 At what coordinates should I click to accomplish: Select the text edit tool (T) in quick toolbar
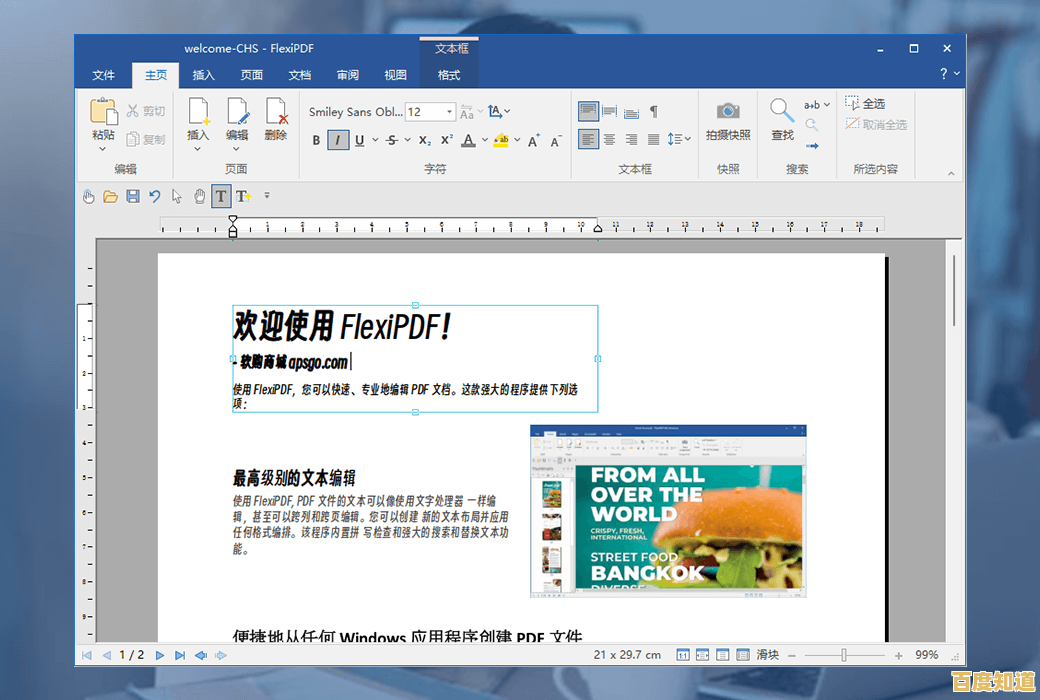[x=221, y=196]
